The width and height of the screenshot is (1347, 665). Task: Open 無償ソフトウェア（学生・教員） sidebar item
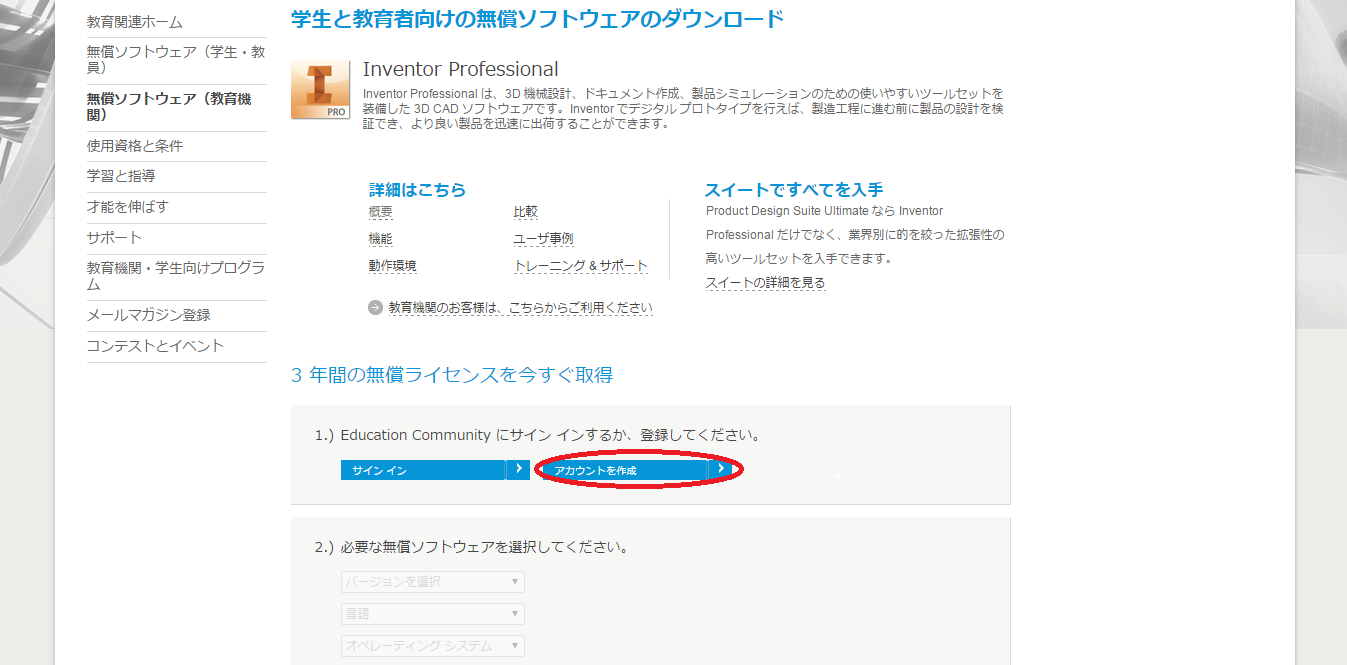pos(176,59)
